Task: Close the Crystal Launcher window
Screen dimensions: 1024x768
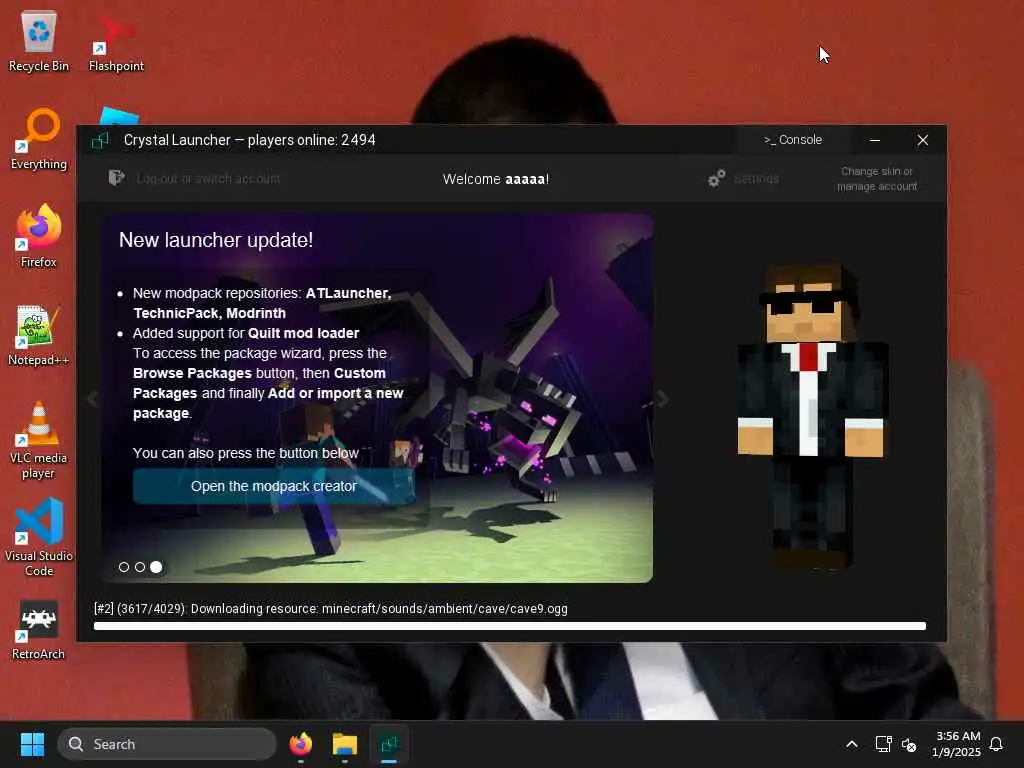Action: coord(923,140)
